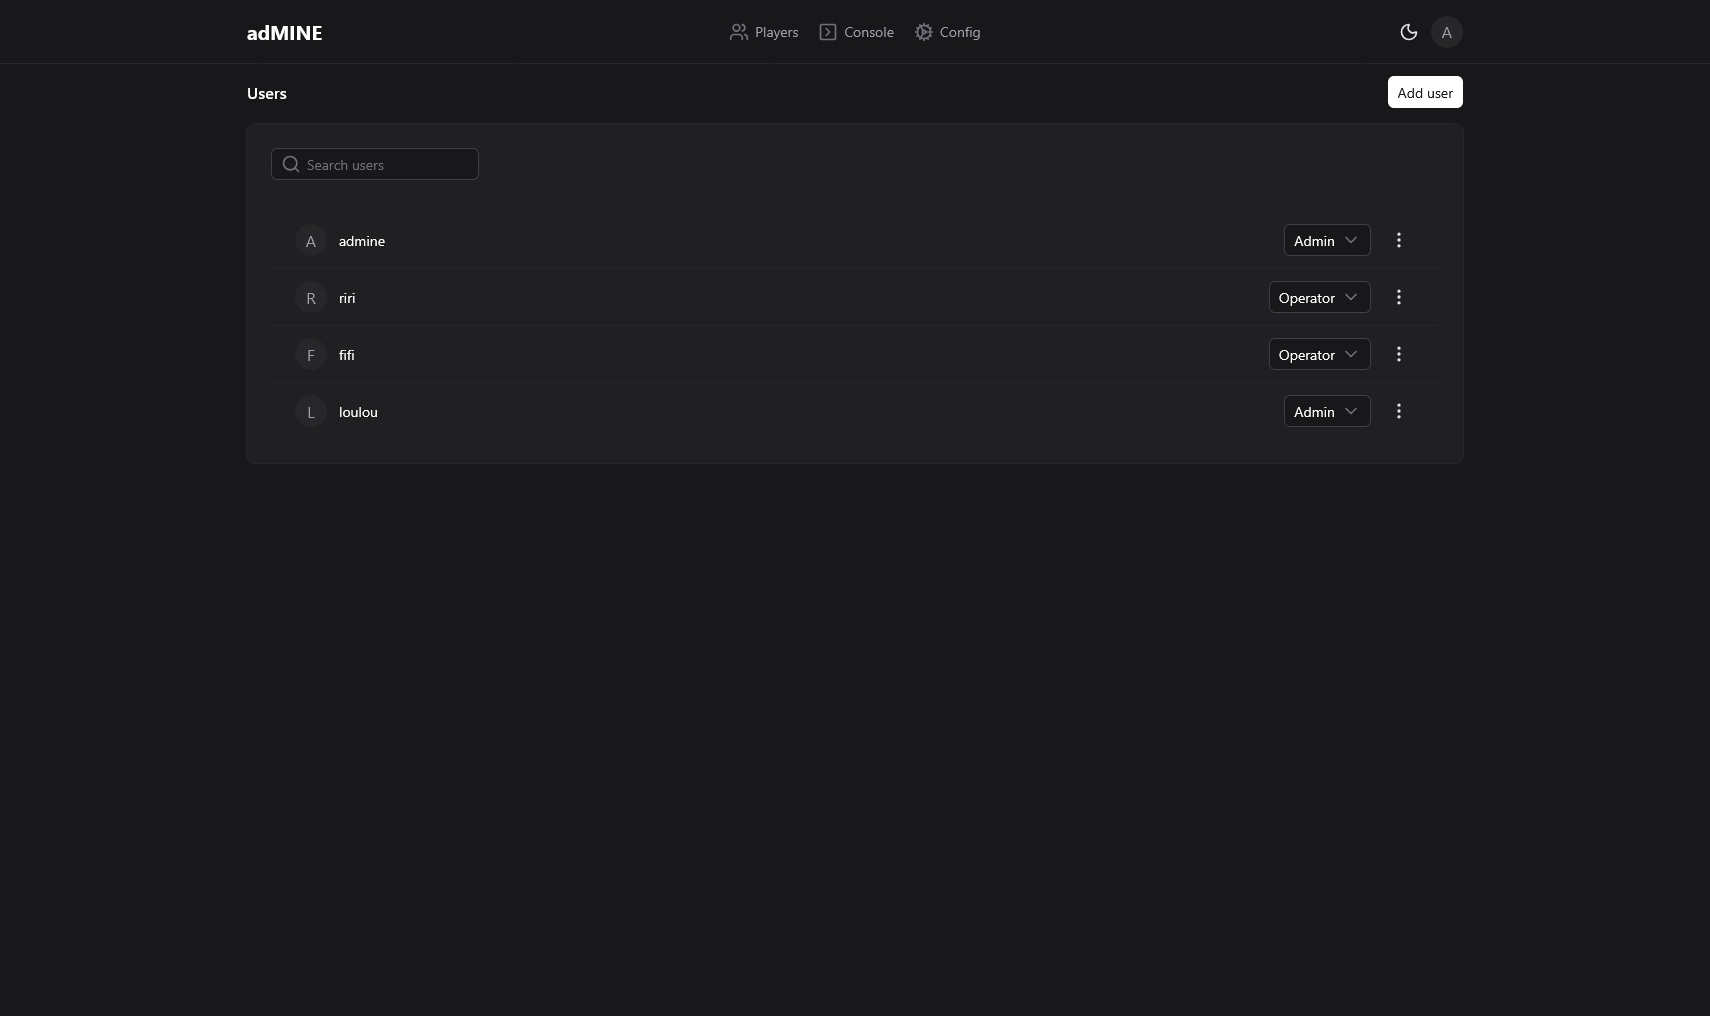Click the avatar icon for loulou
This screenshot has width=1710, height=1016.
(x=311, y=412)
